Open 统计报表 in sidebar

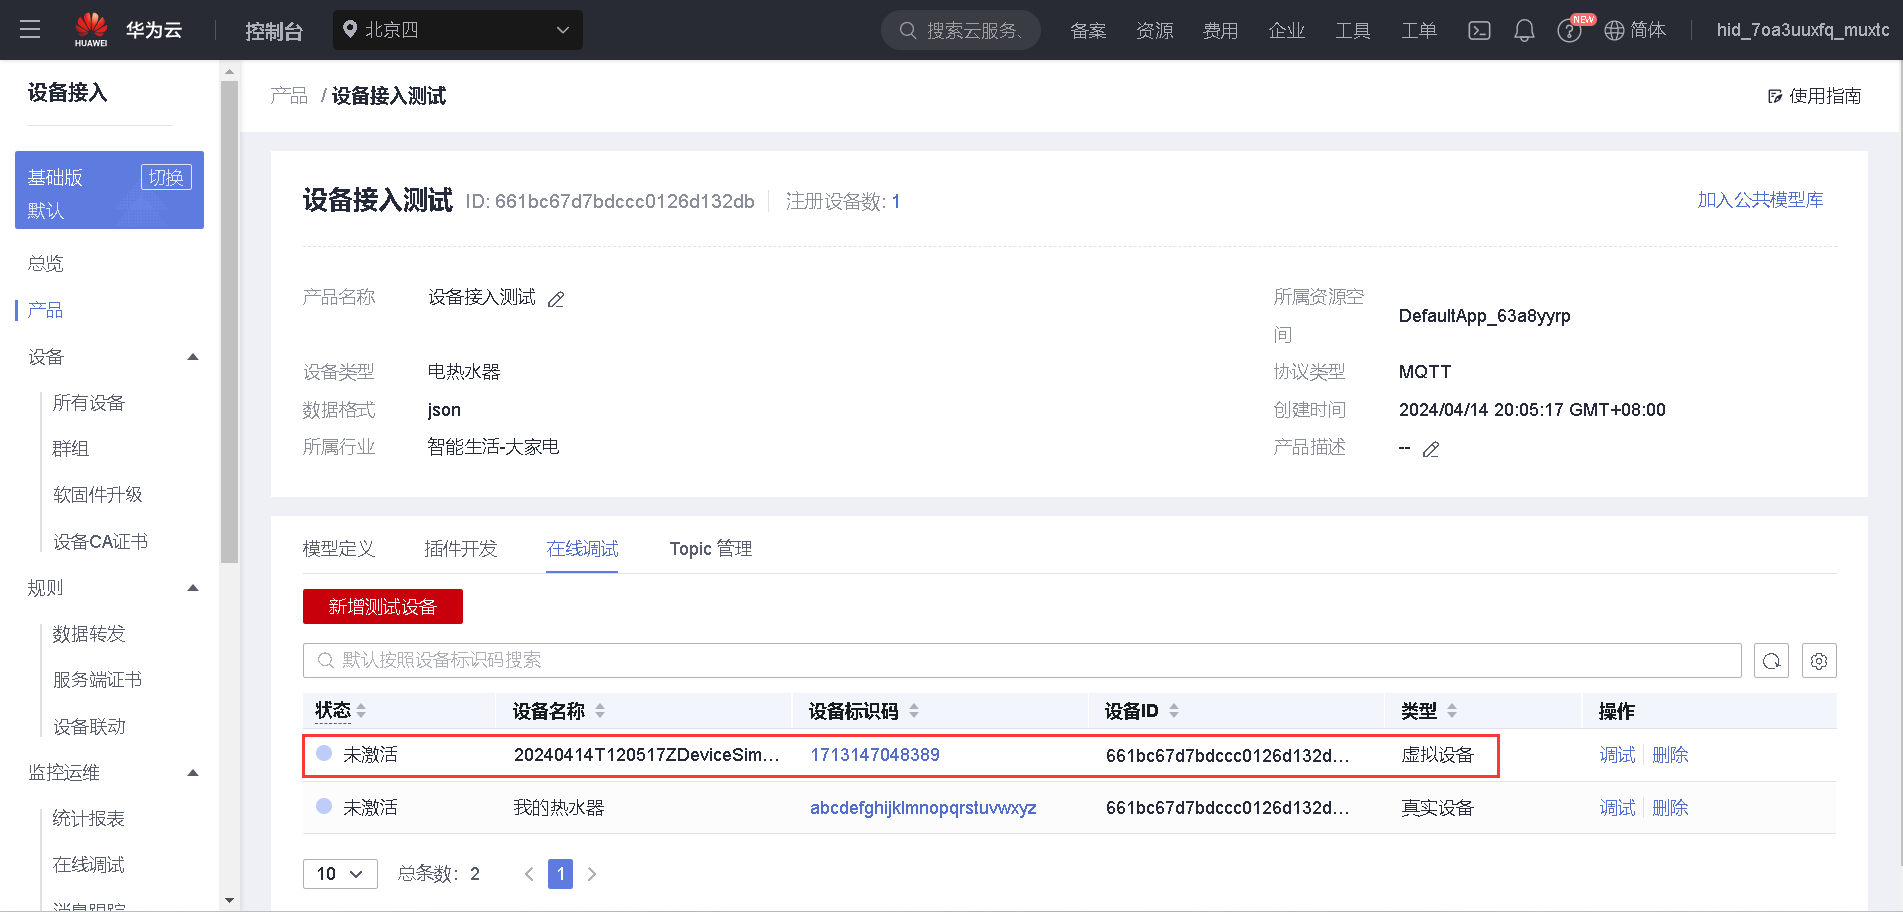click(89, 819)
